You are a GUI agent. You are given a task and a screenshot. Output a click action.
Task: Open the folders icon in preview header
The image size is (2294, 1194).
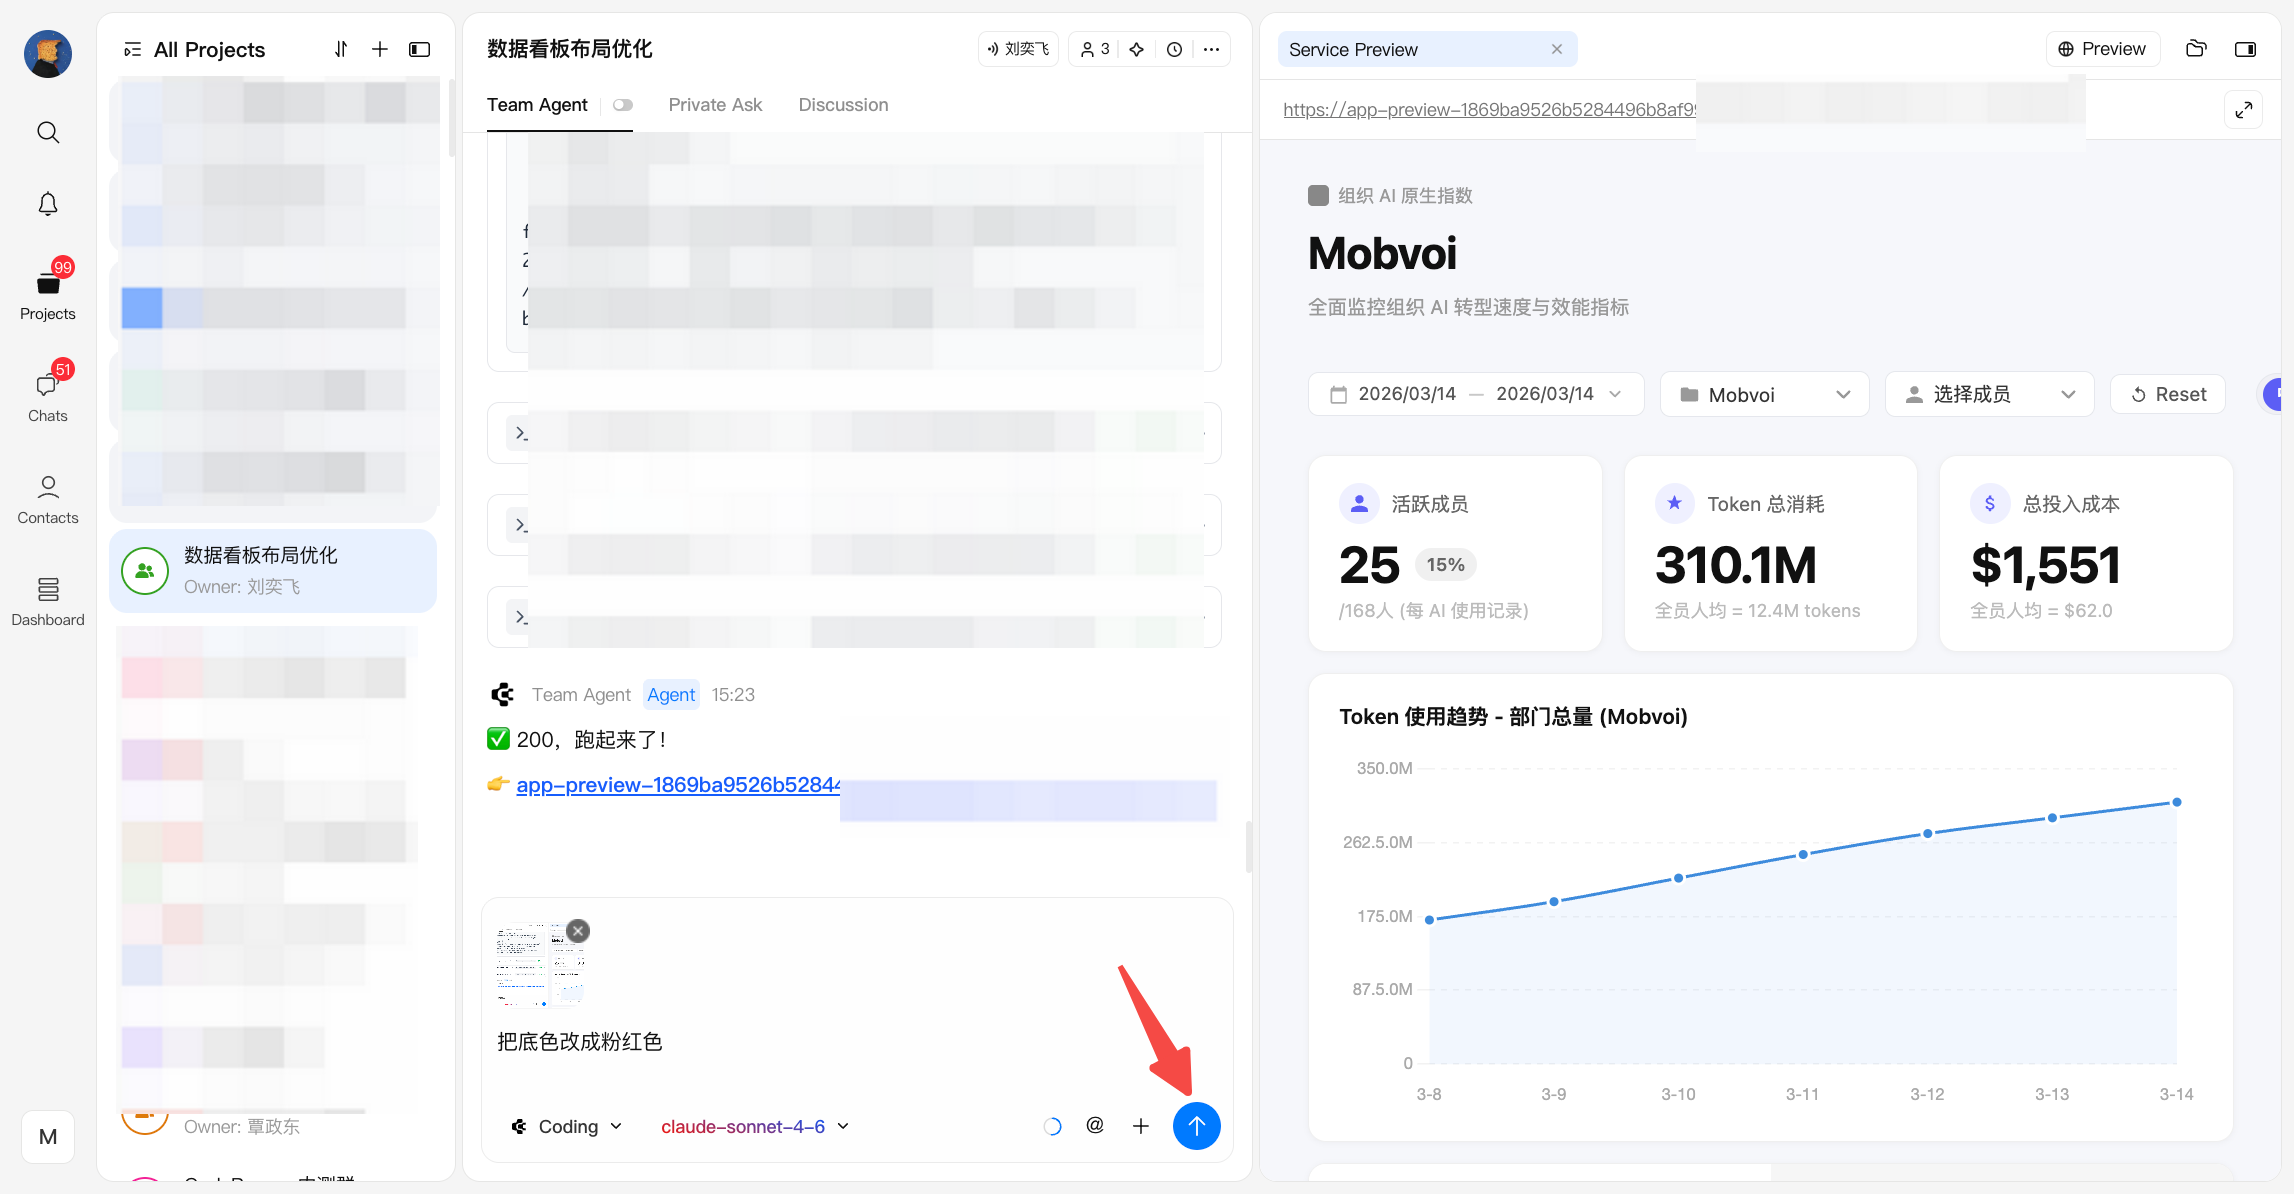[x=2196, y=49]
